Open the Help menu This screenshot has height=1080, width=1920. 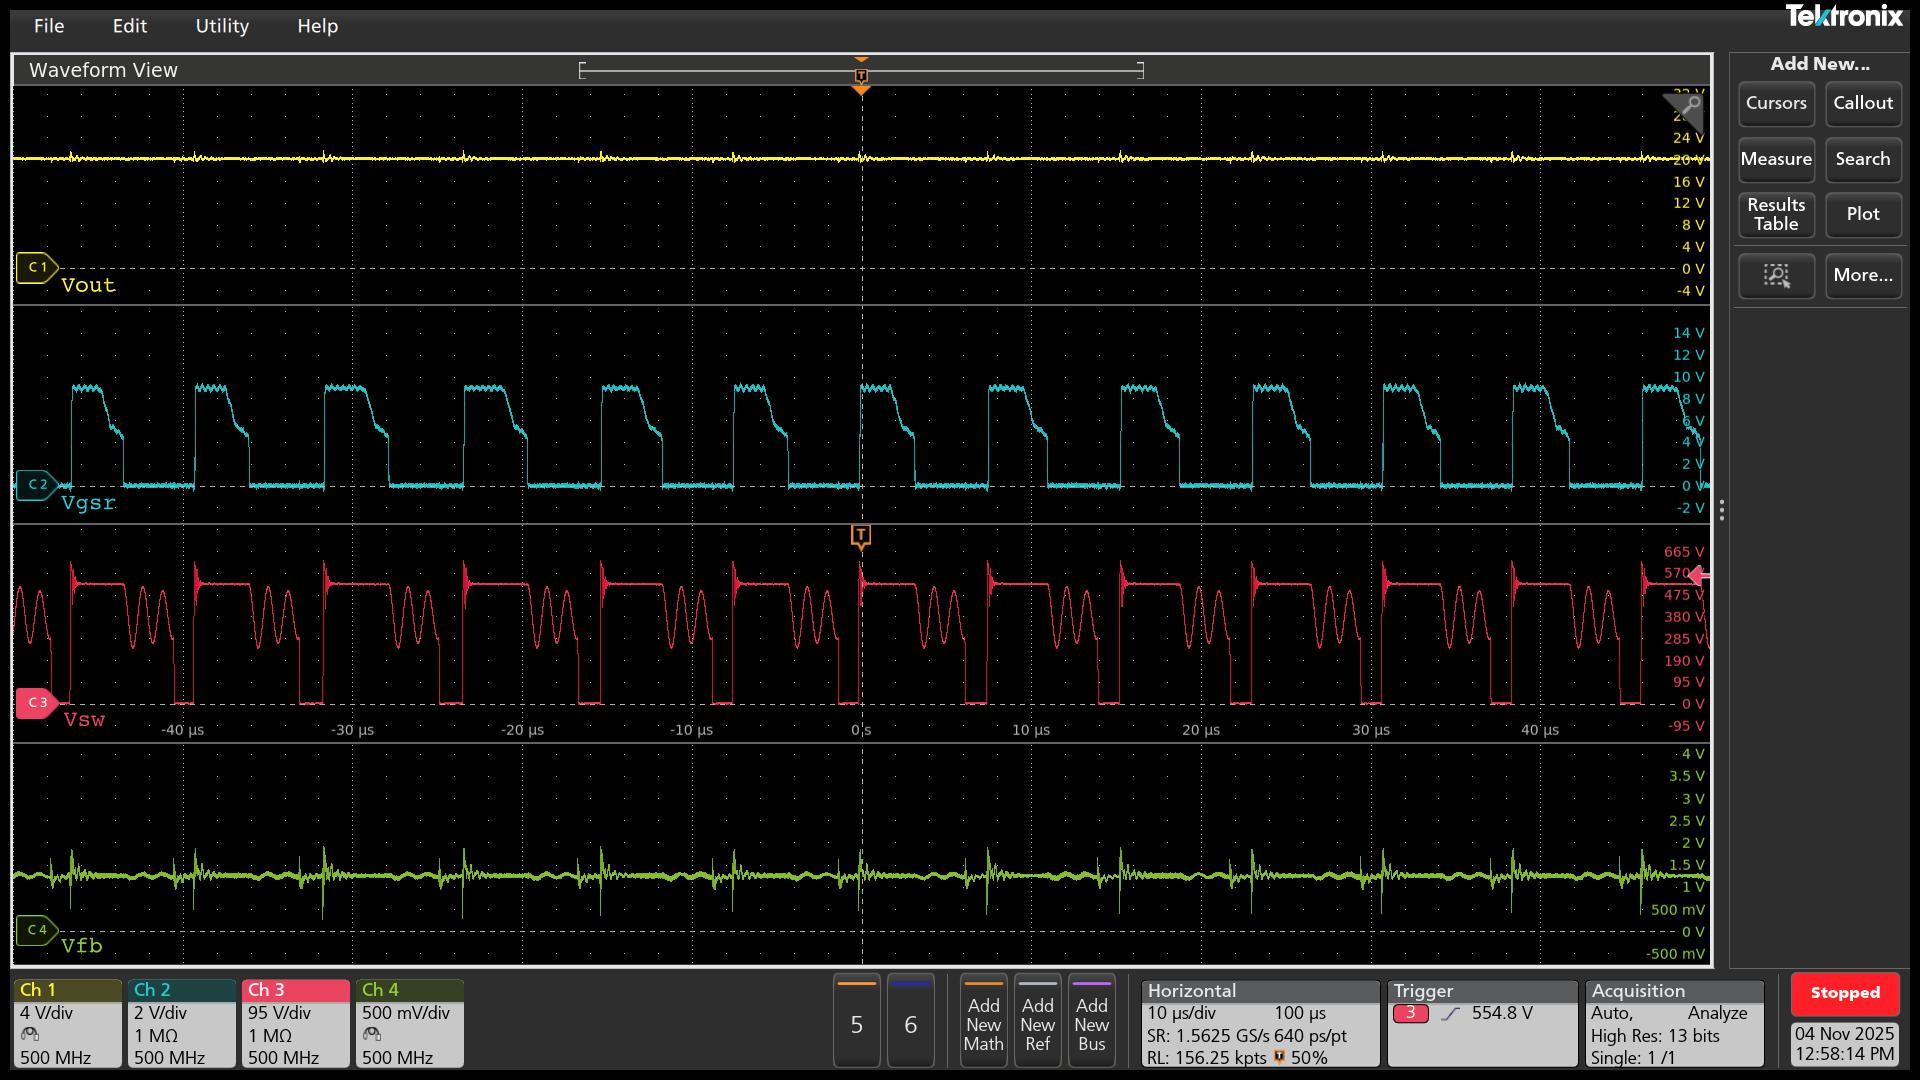tap(317, 26)
